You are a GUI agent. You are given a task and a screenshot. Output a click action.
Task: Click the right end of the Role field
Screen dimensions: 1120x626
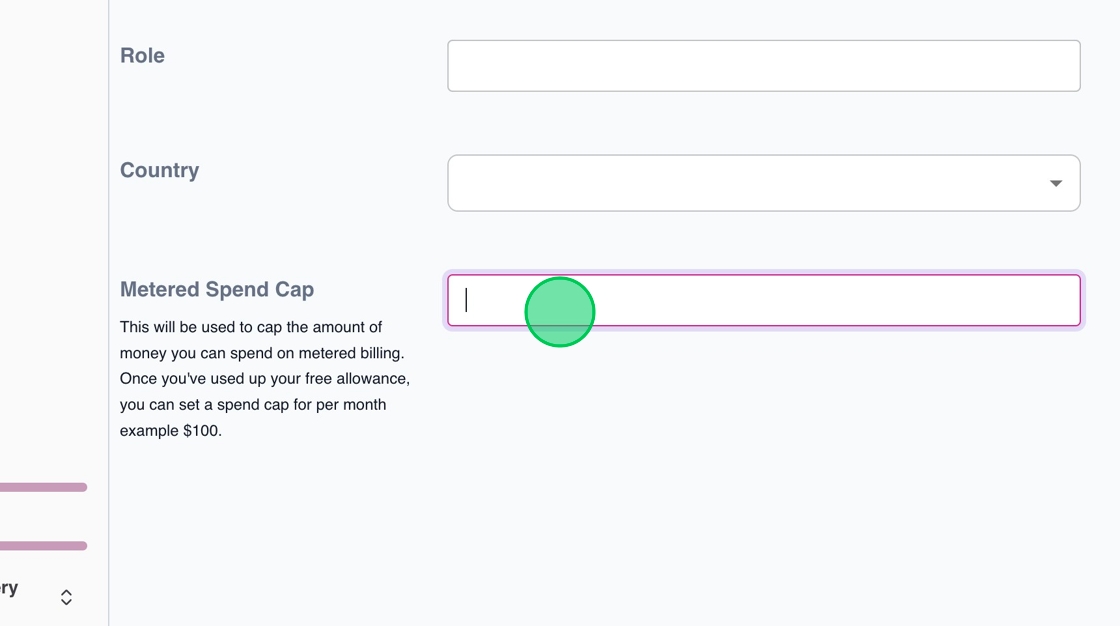click(x=1050, y=66)
